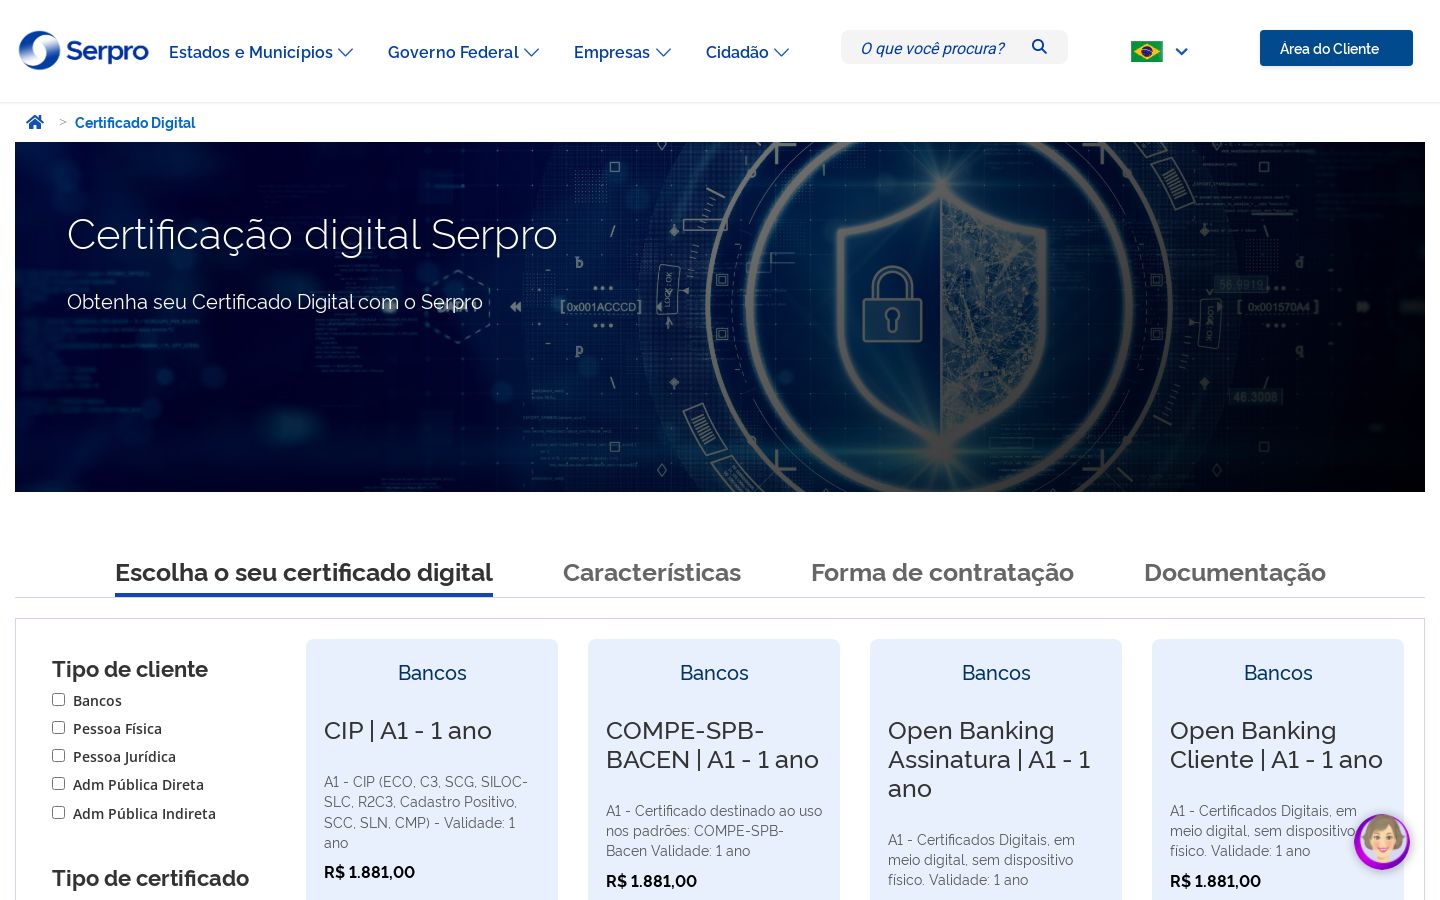This screenshot has height=900, width=1440.
Task: Go to home via breadcrumb house icon
Action: point(35,122)
